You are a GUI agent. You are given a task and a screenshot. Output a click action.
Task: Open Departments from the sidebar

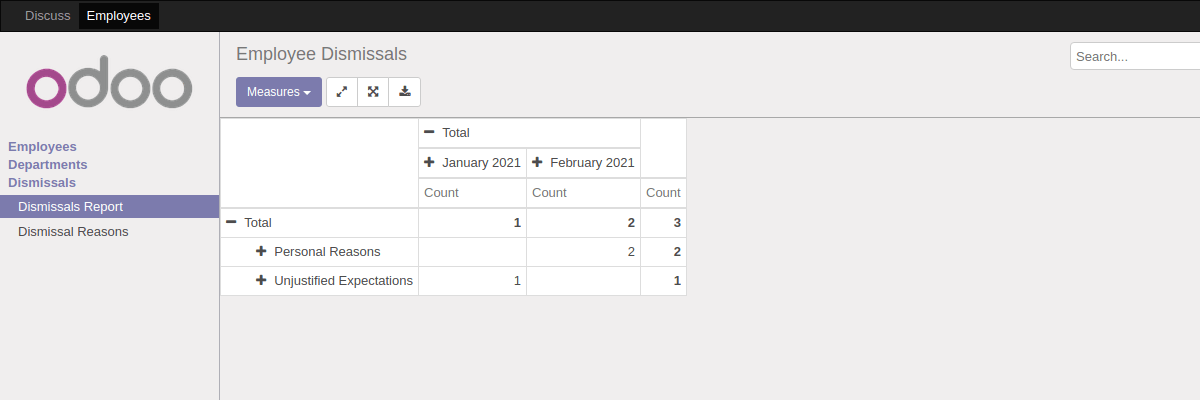click(x=47, y=165)
